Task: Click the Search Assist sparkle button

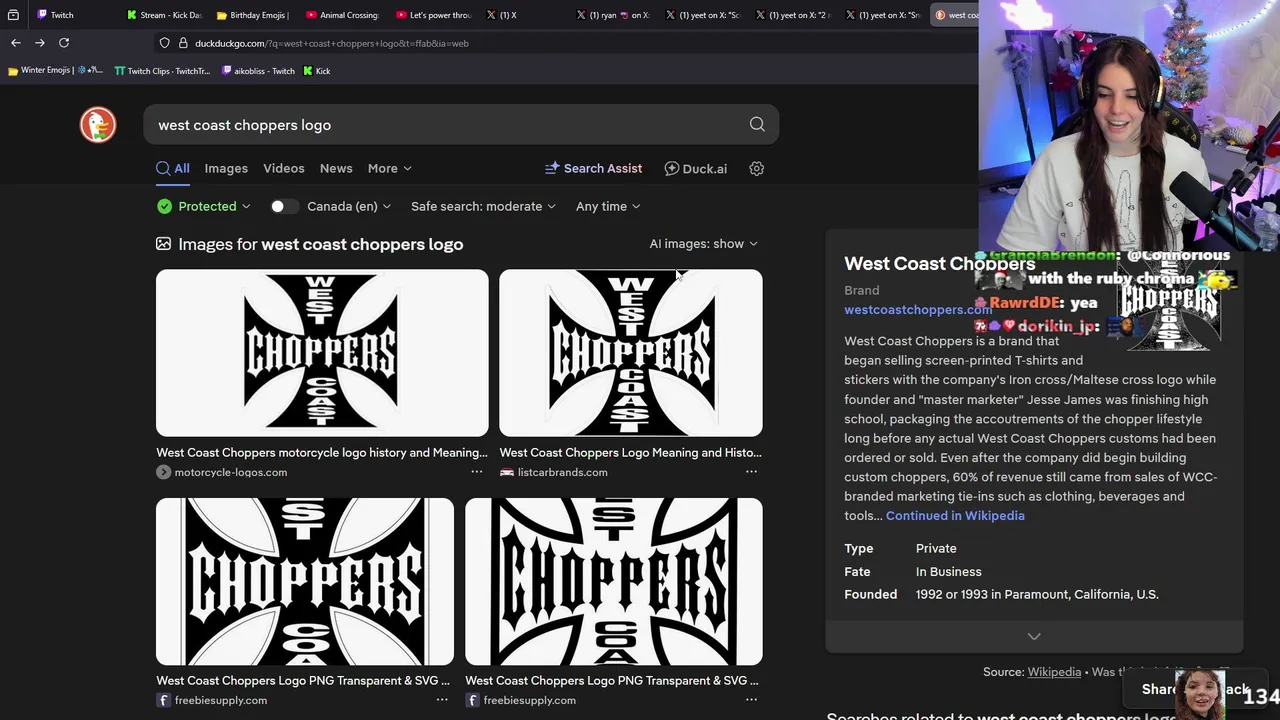Action: pyautogui.click(x=593, y=168)
